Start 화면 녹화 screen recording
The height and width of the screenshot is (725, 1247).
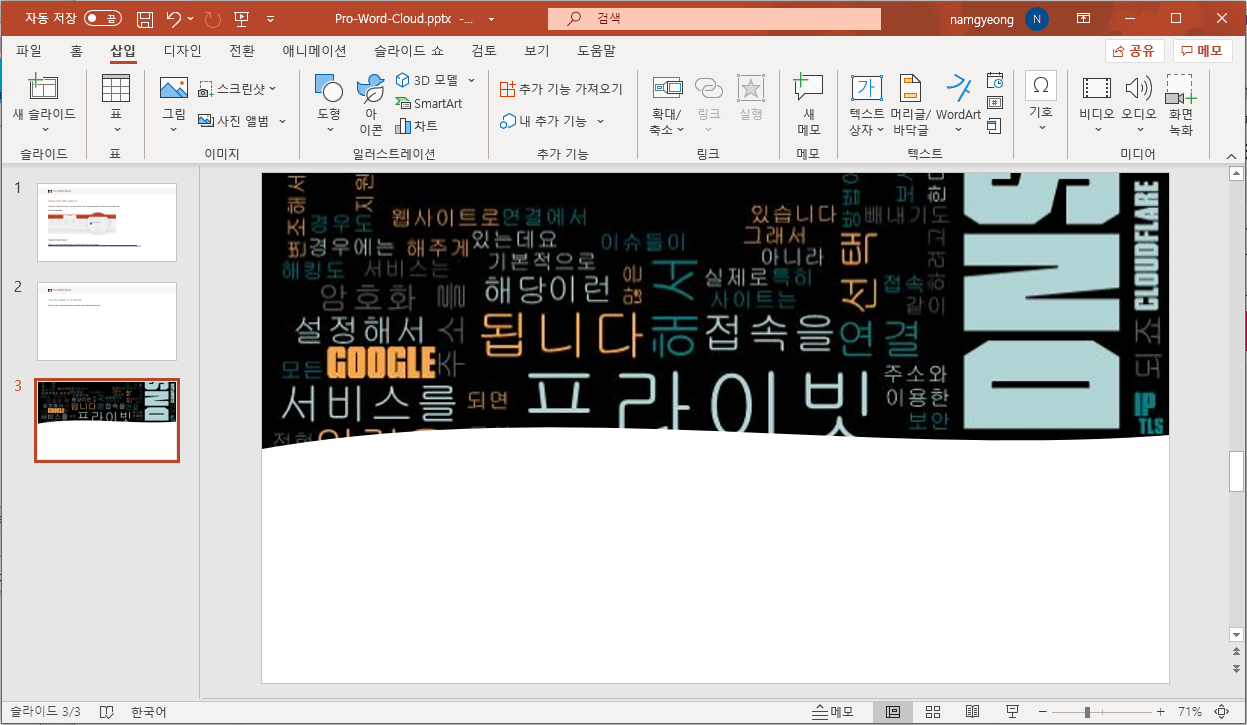click(x=1180, y=103)
